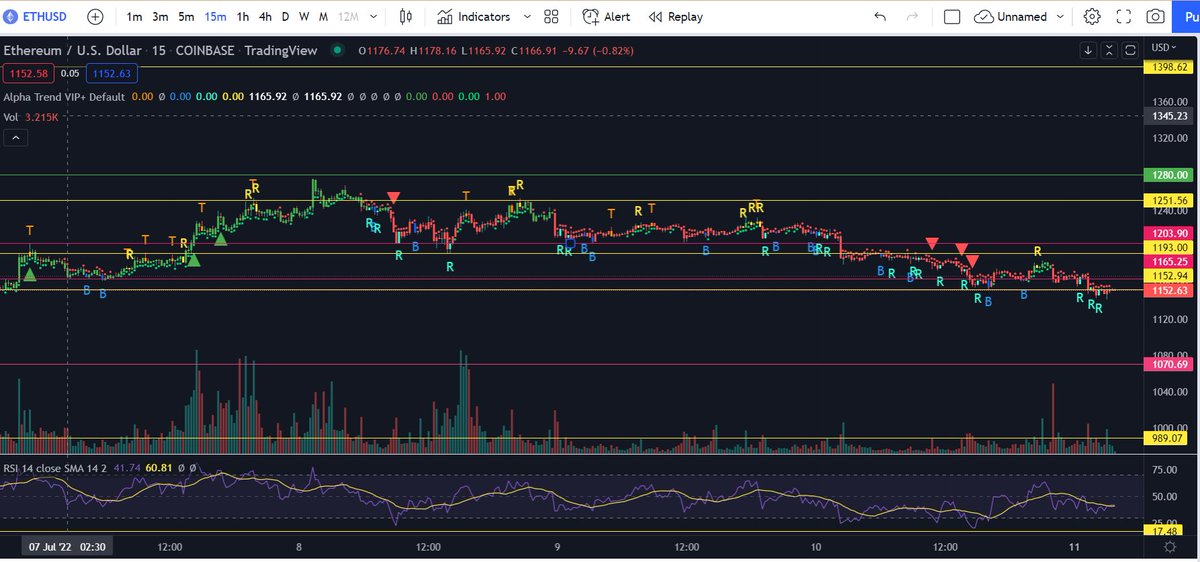Open the chart settings gear
The width and height of the screenshot is (1200, 562).
pos(1092,17)
